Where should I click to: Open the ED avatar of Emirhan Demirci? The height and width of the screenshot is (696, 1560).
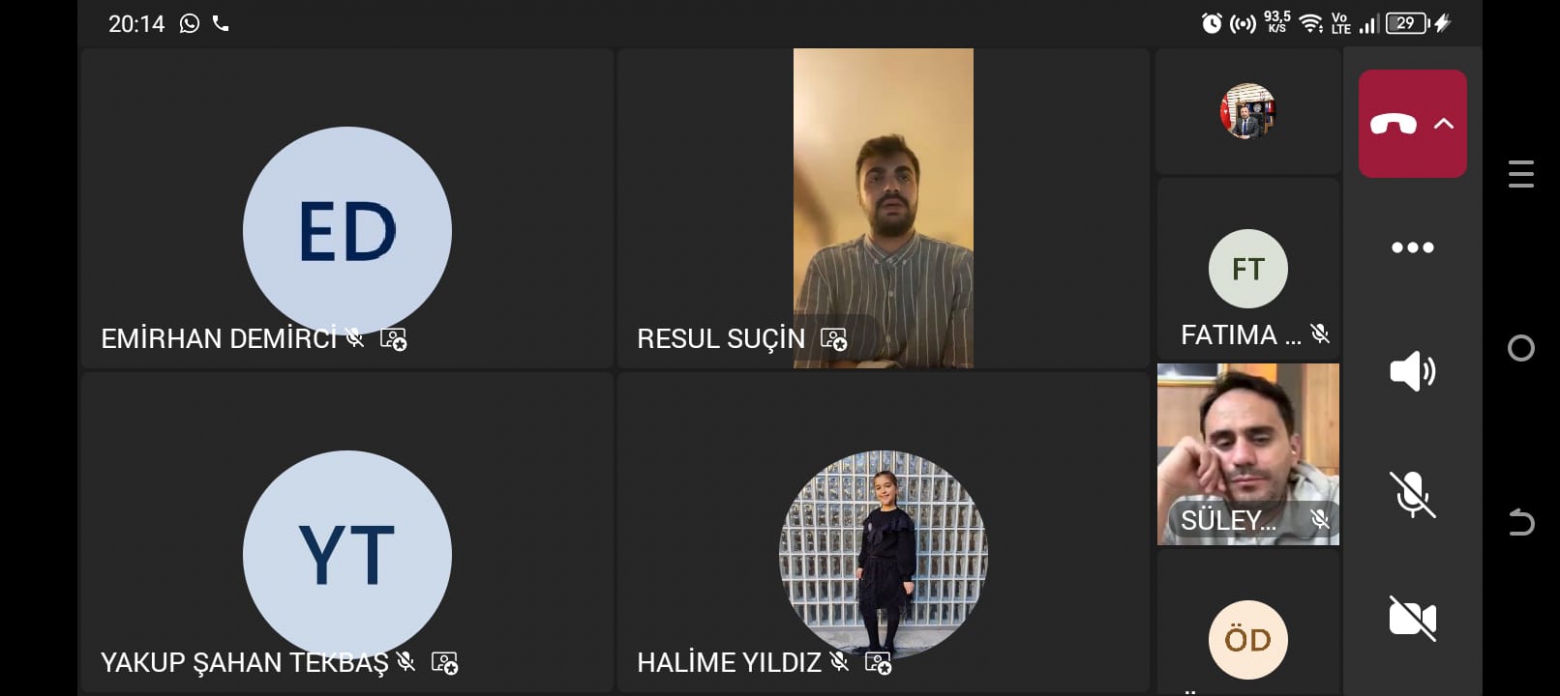point(347,231)
